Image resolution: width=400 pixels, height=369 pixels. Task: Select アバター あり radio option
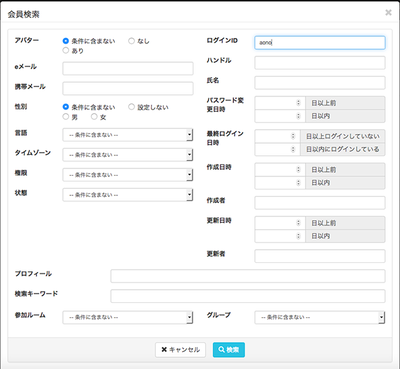66,51
